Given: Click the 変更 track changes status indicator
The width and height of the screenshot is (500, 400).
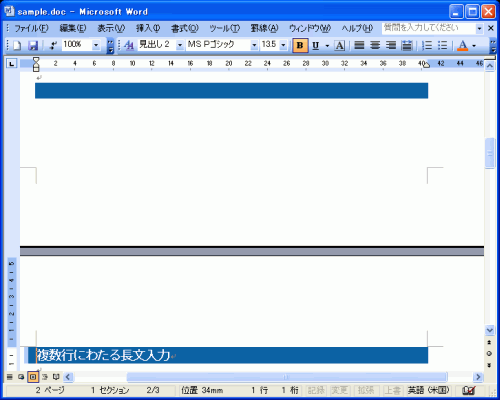Looking at the screenshot, I should [x=340, y=390].
